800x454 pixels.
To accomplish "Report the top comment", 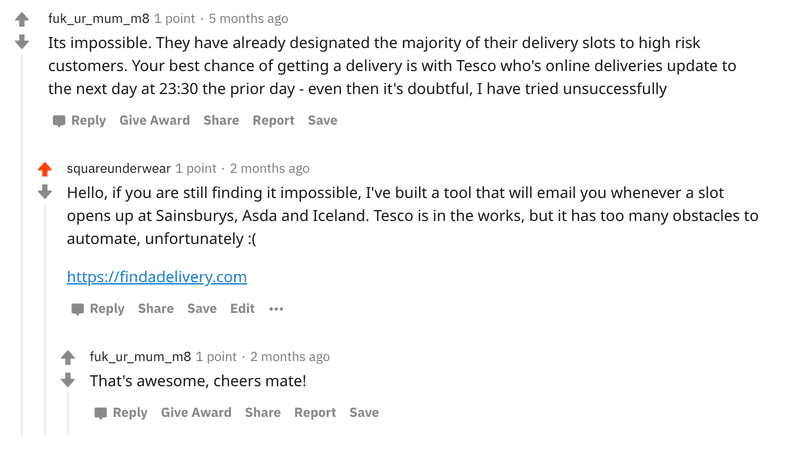I will coord(273,120).
